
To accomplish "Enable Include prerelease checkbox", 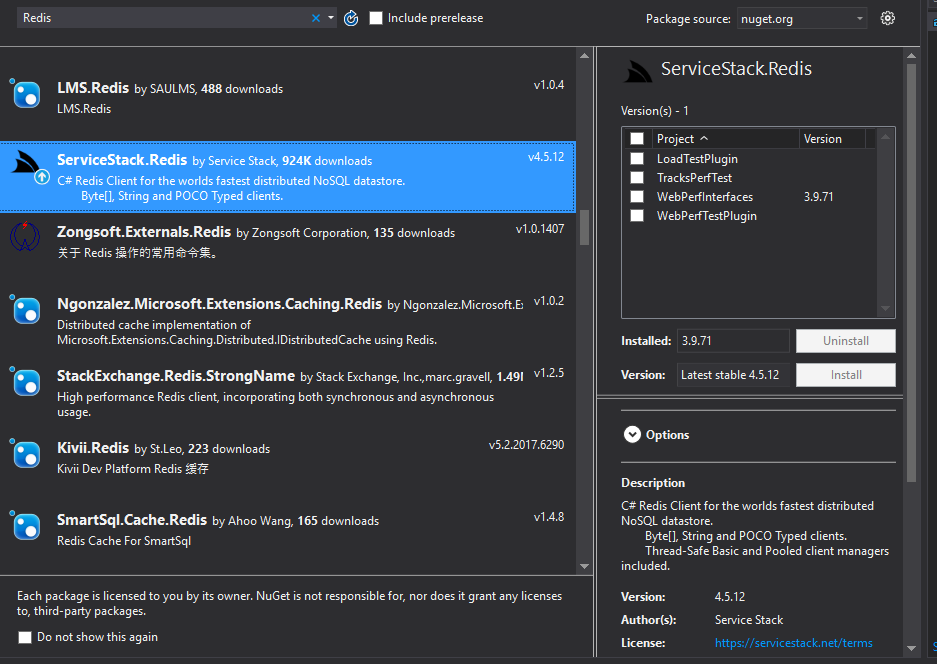I will point(376,18).
